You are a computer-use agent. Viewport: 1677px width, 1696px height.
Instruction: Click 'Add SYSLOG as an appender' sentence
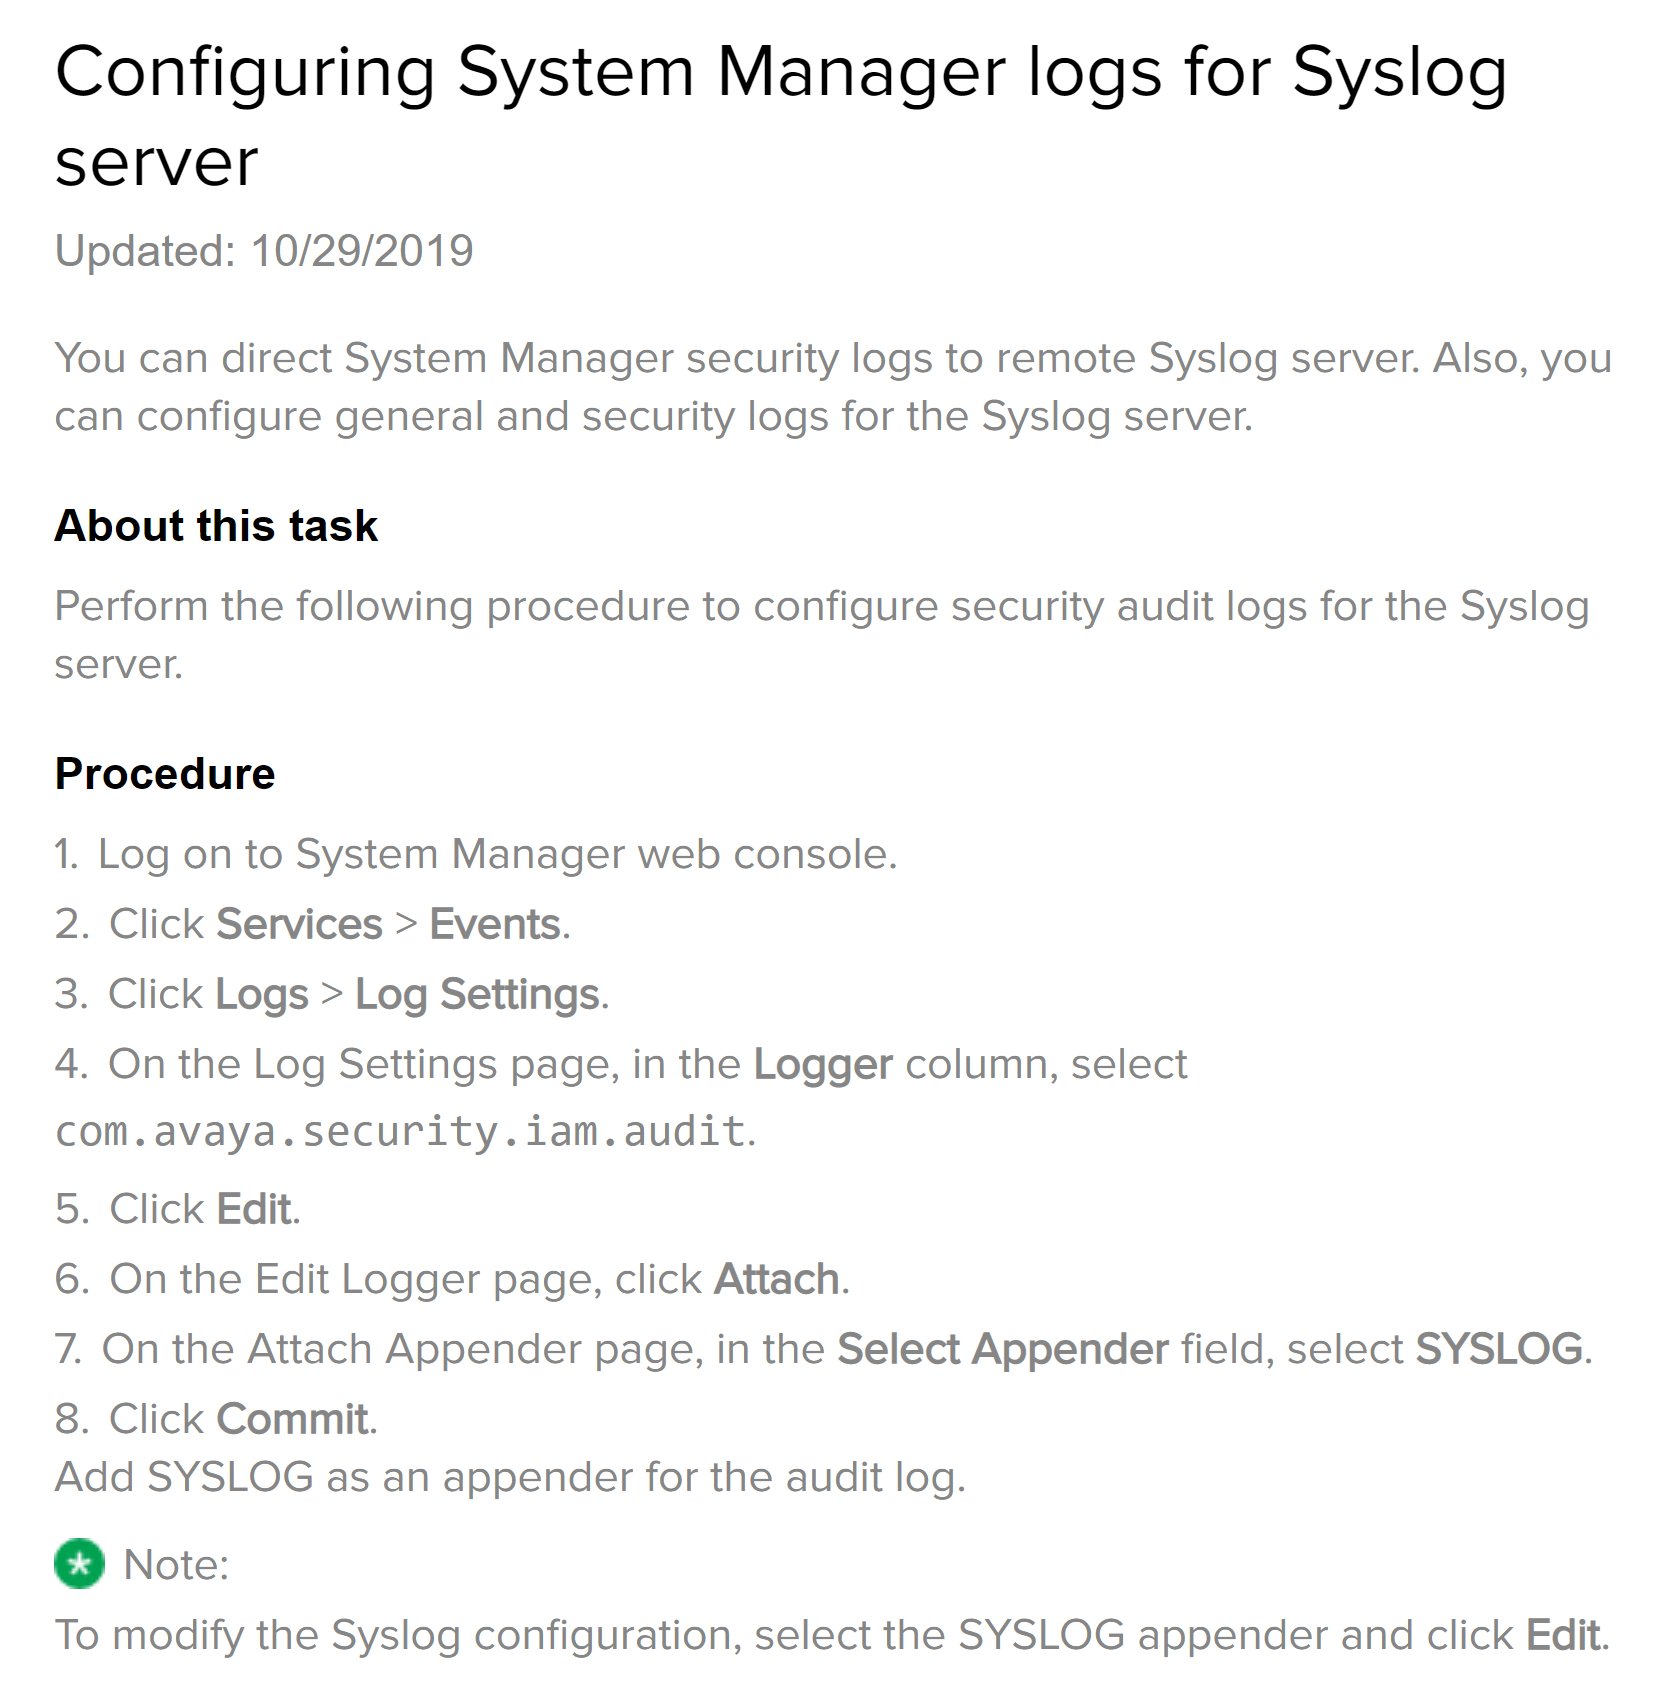(510, 1477)
